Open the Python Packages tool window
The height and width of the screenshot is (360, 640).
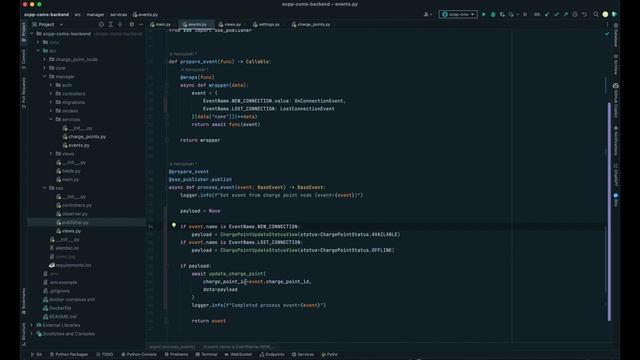click(x=69, y=354)
